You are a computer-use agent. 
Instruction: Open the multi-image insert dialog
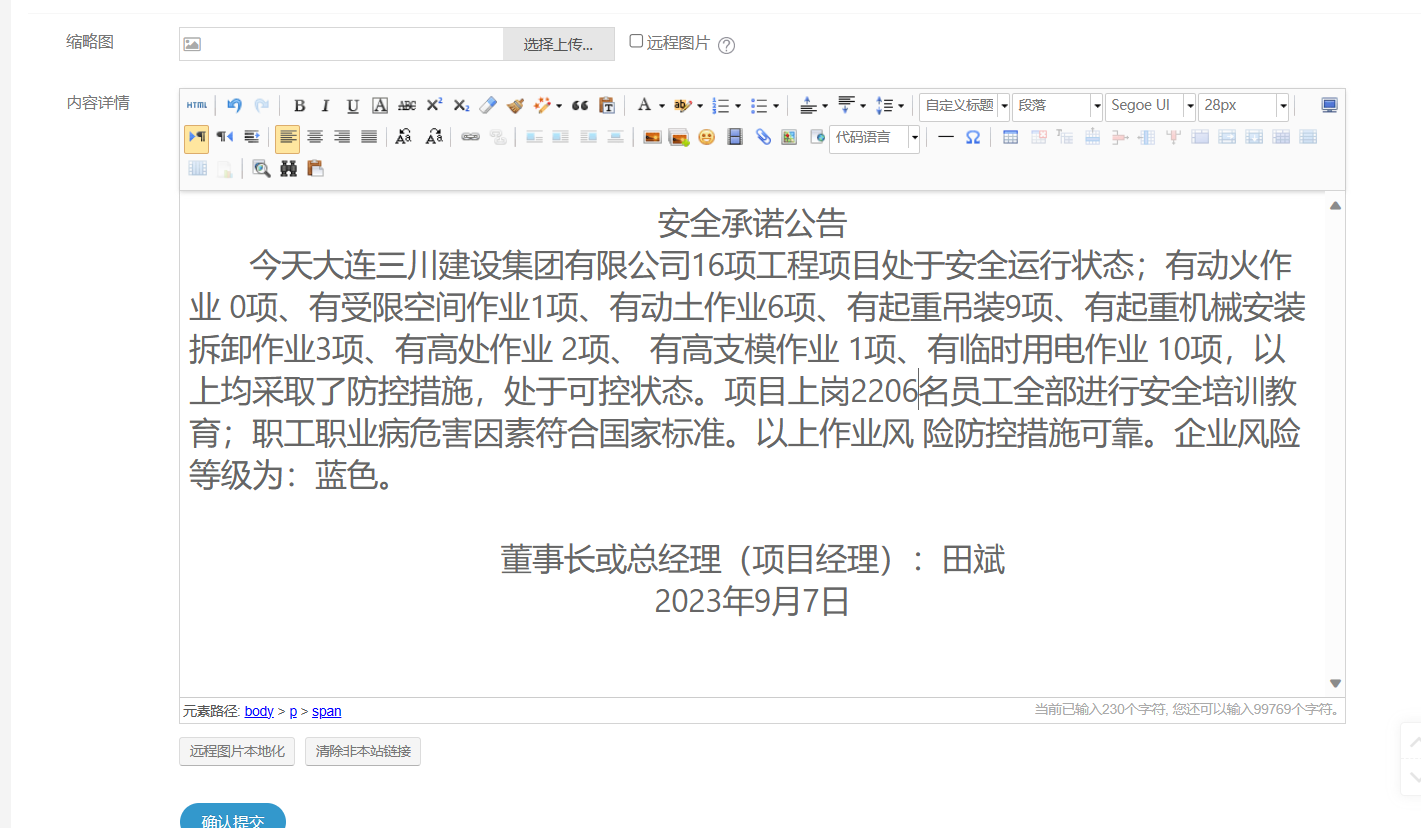(679, 137)
